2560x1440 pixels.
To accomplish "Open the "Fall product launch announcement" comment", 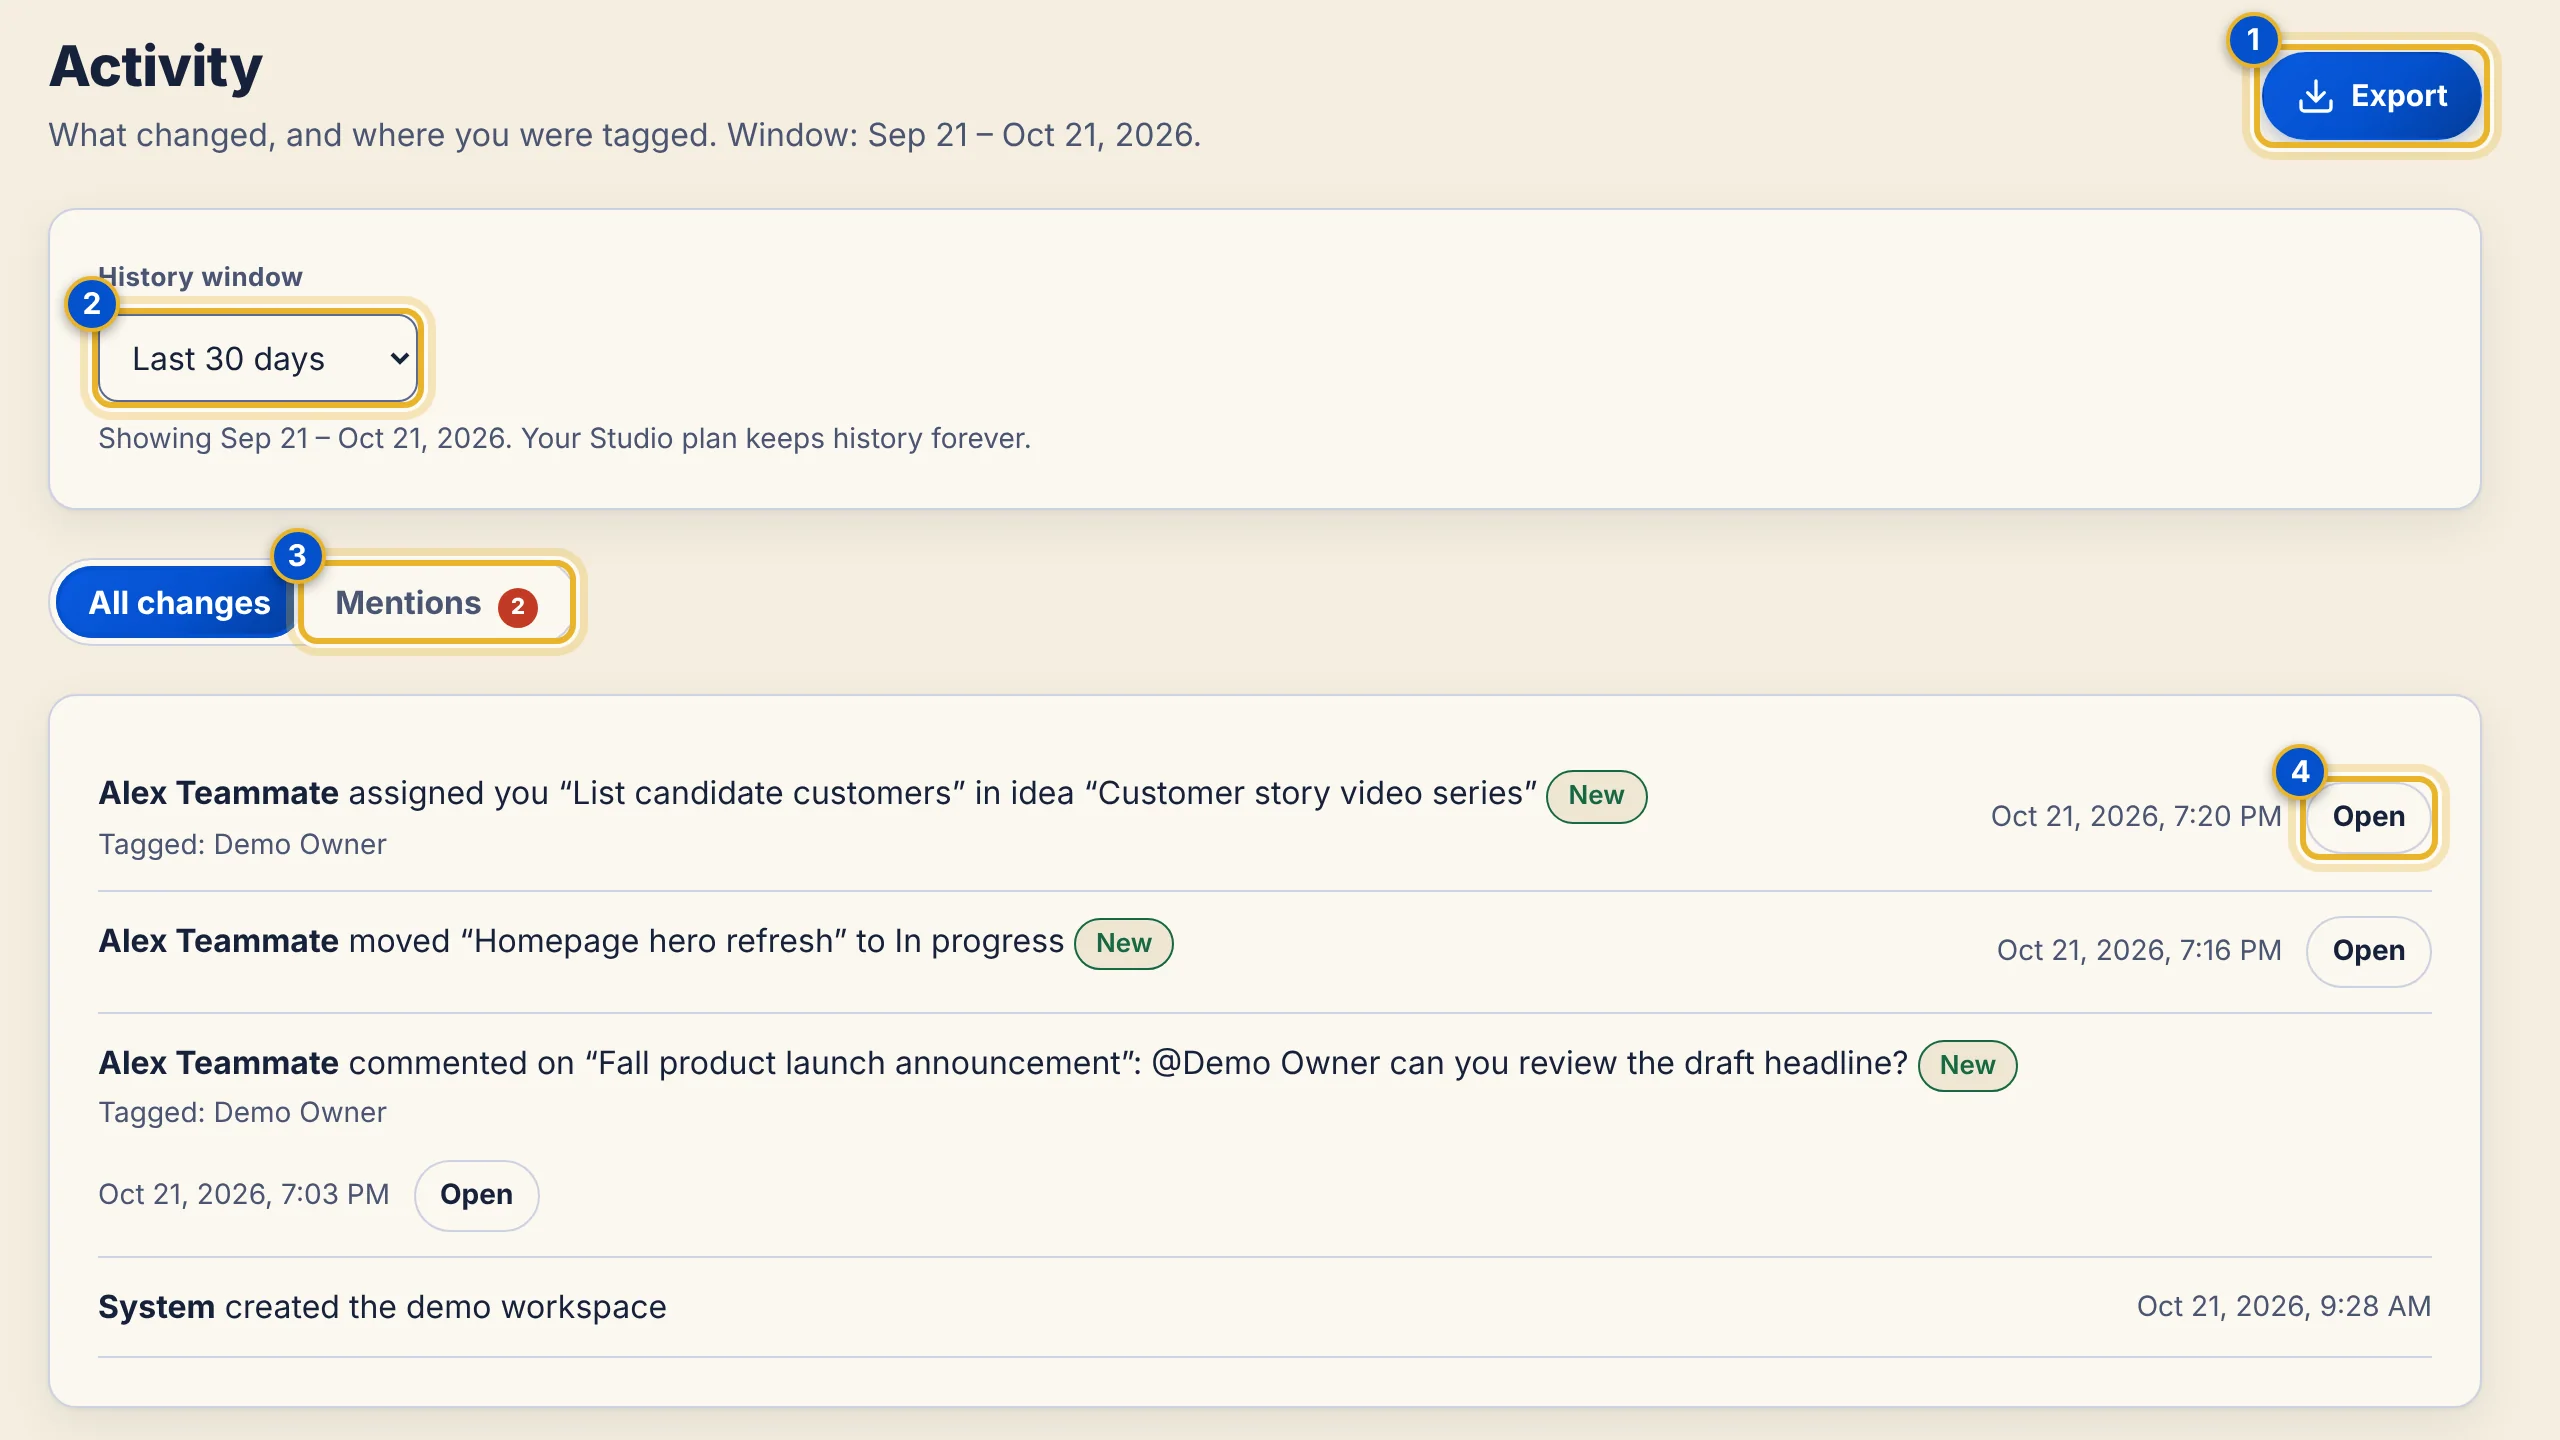I will (x=476, y=1194).
